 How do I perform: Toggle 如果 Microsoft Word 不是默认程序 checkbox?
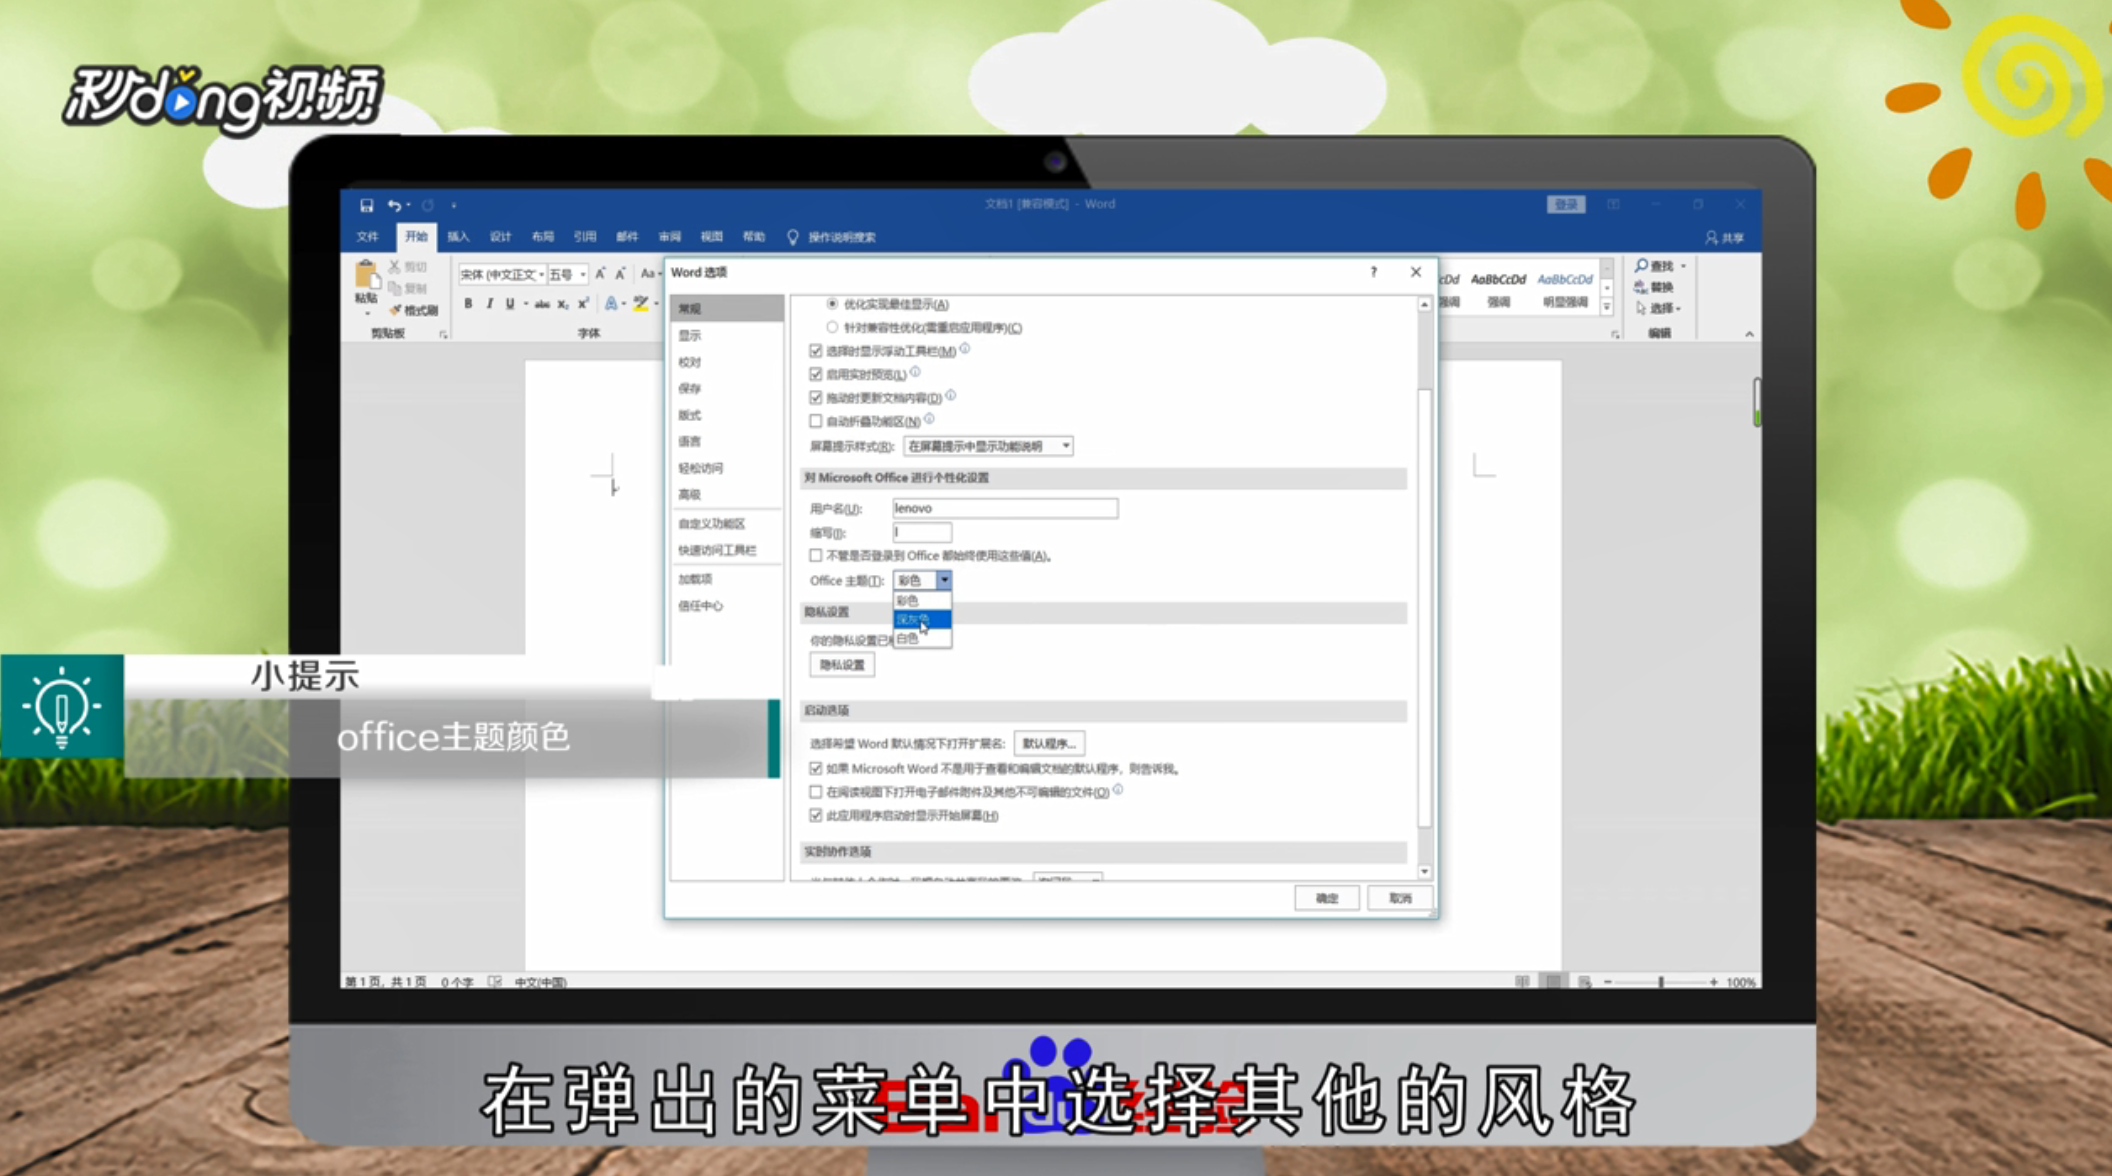tap(816, 769)
